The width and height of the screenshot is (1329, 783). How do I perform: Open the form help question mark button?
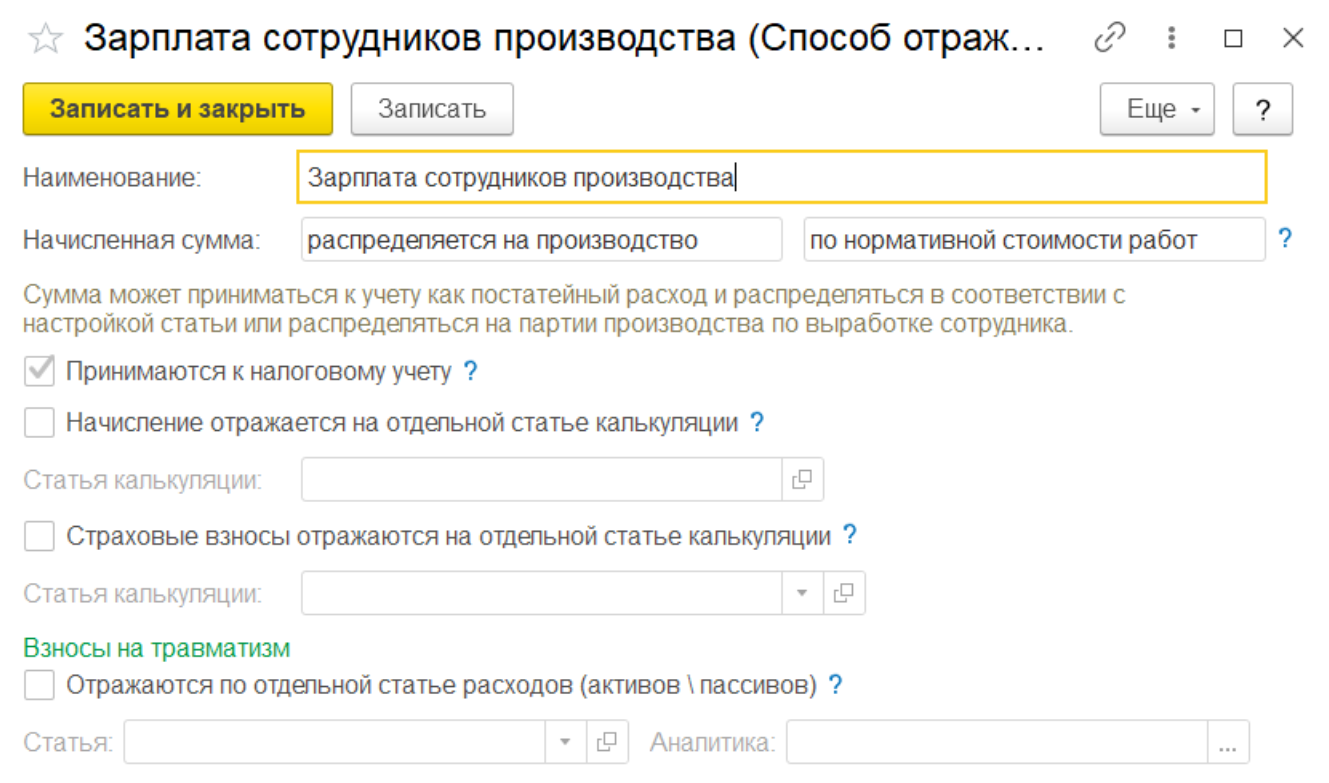[x=1262, y=109]
